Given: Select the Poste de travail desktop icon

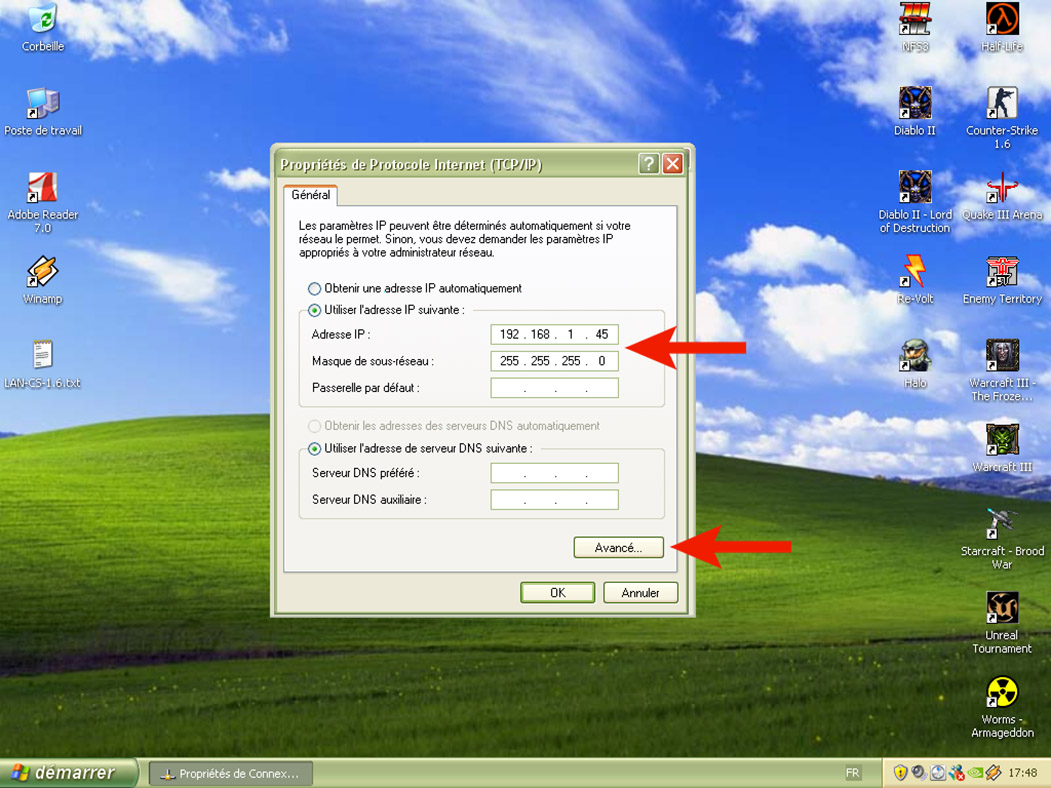Looking at the screenshot, I should [x=43, y=103].
